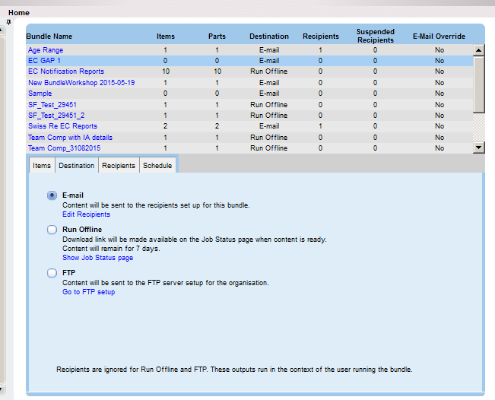The height and width of the screenshot is (400, 495).
Task: Click the E-Mail Override column header
Action: [x=439, y=36]
